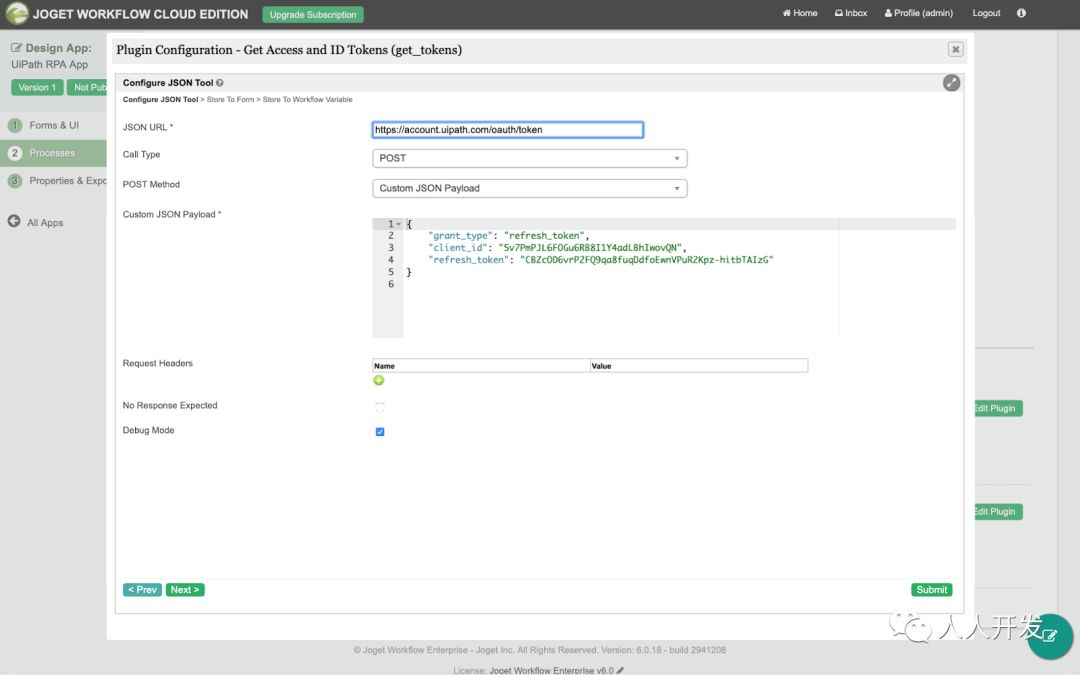
Task: Submit the plugin configuration
Action: coord(931,590)
